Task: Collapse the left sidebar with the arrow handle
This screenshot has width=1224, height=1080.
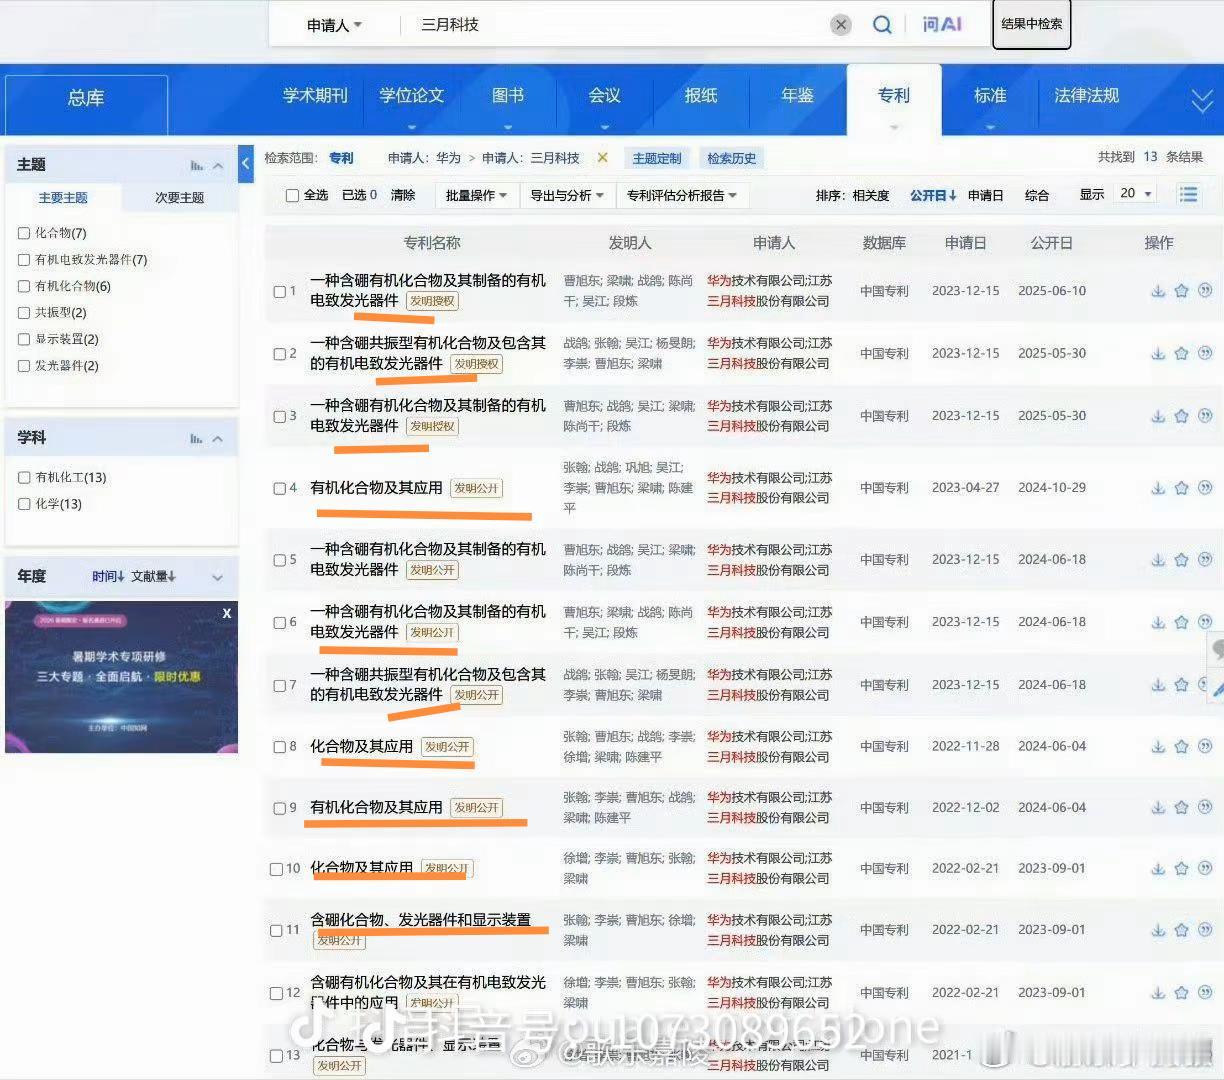Action: point(246,163)
